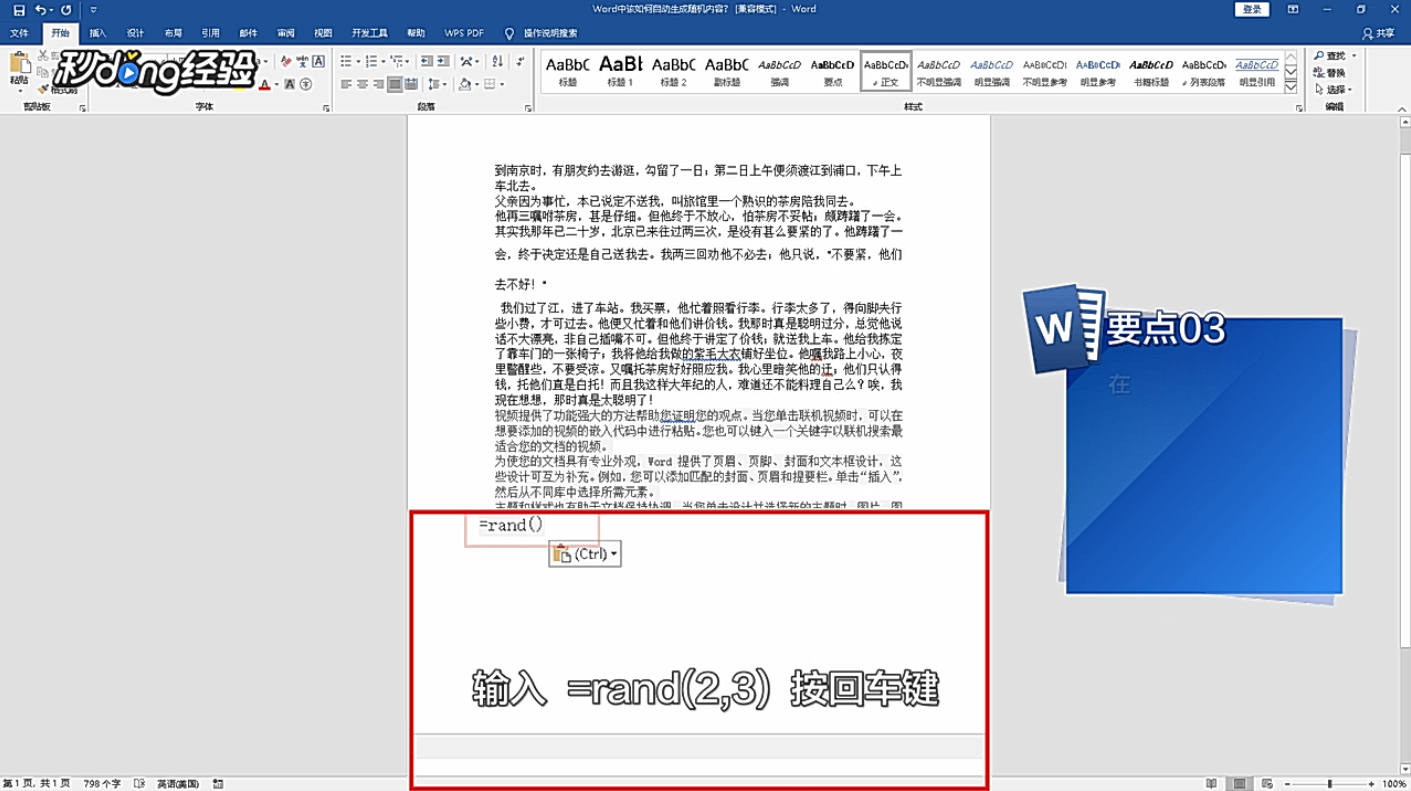
Task: Apply numbered list formatting
Action: [x=370, y=60]
